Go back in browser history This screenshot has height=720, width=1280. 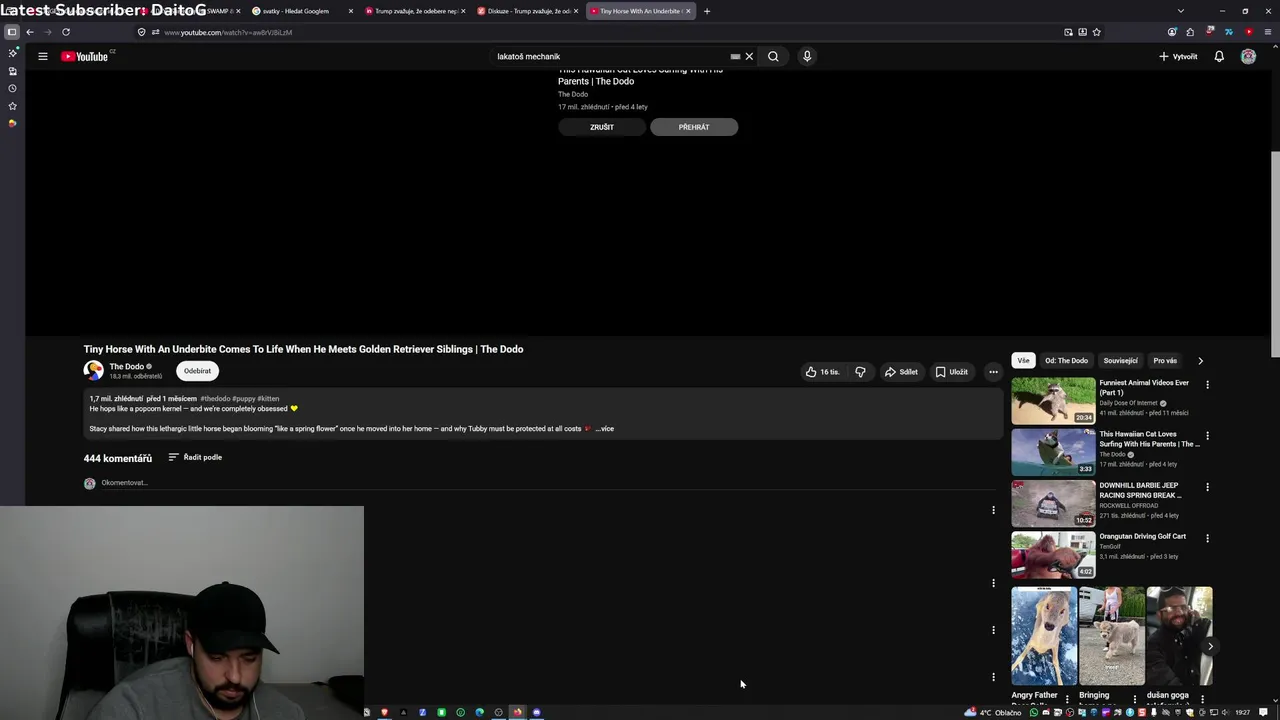pos(30,32)
